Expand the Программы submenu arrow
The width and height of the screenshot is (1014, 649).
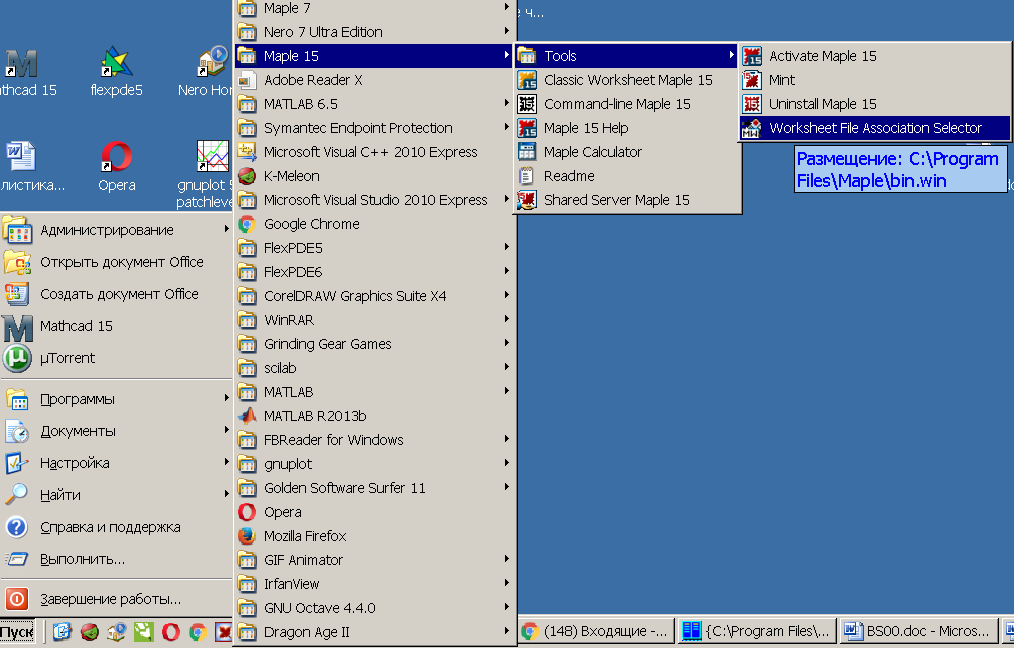click(226, 398)
